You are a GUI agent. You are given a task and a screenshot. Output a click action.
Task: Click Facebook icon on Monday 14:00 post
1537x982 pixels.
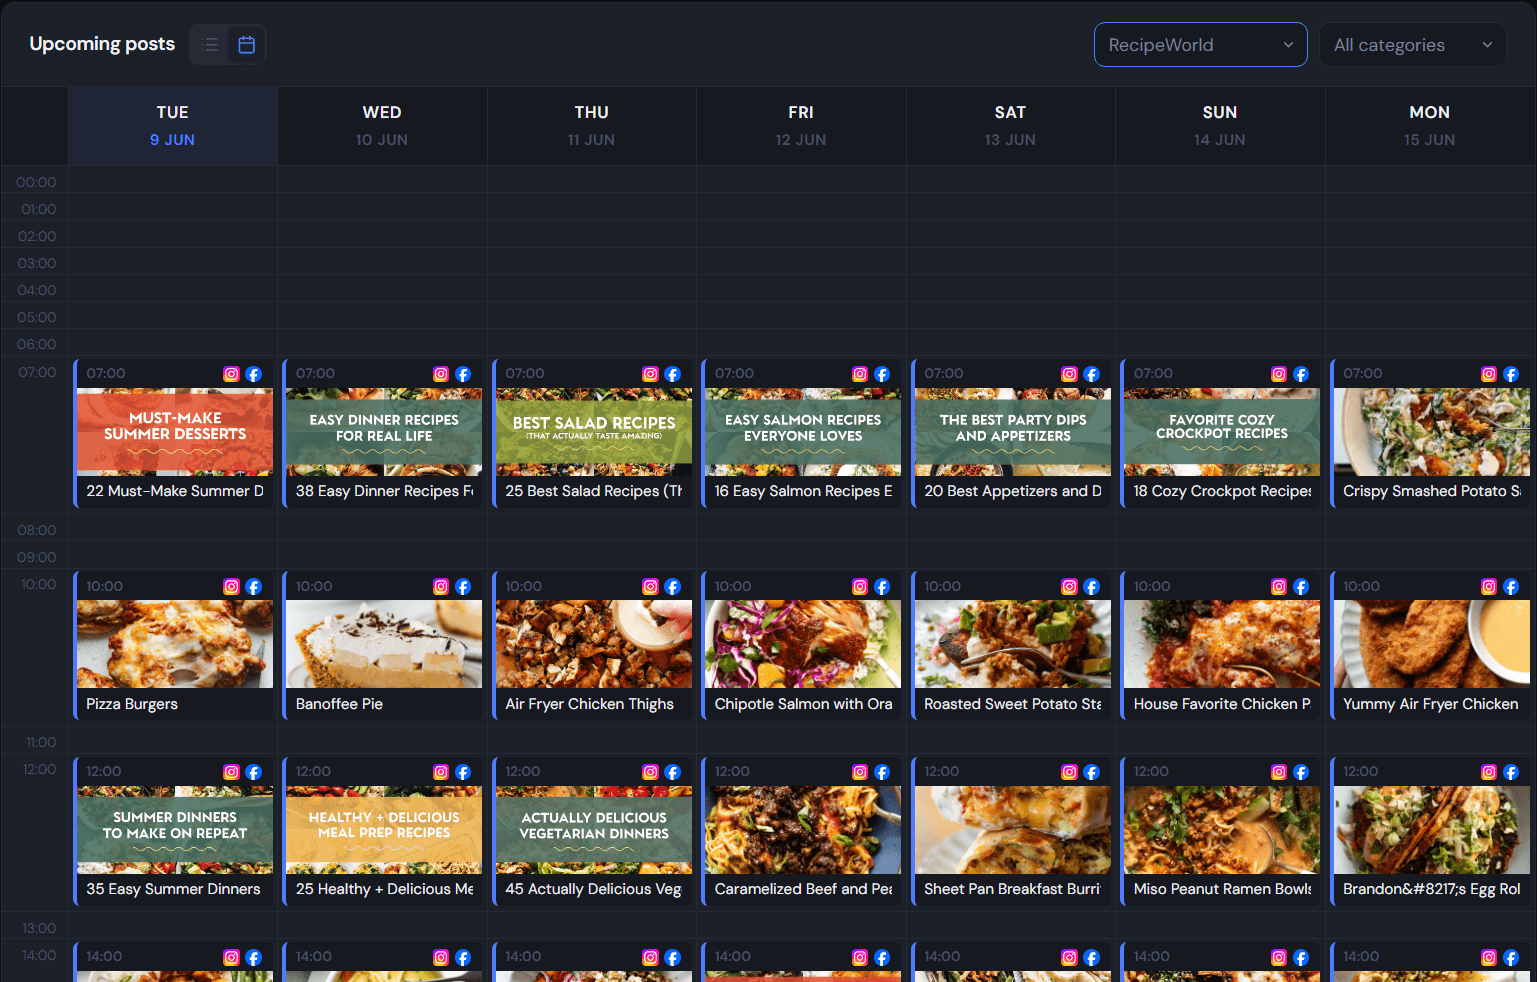[x=1511, y=958]
